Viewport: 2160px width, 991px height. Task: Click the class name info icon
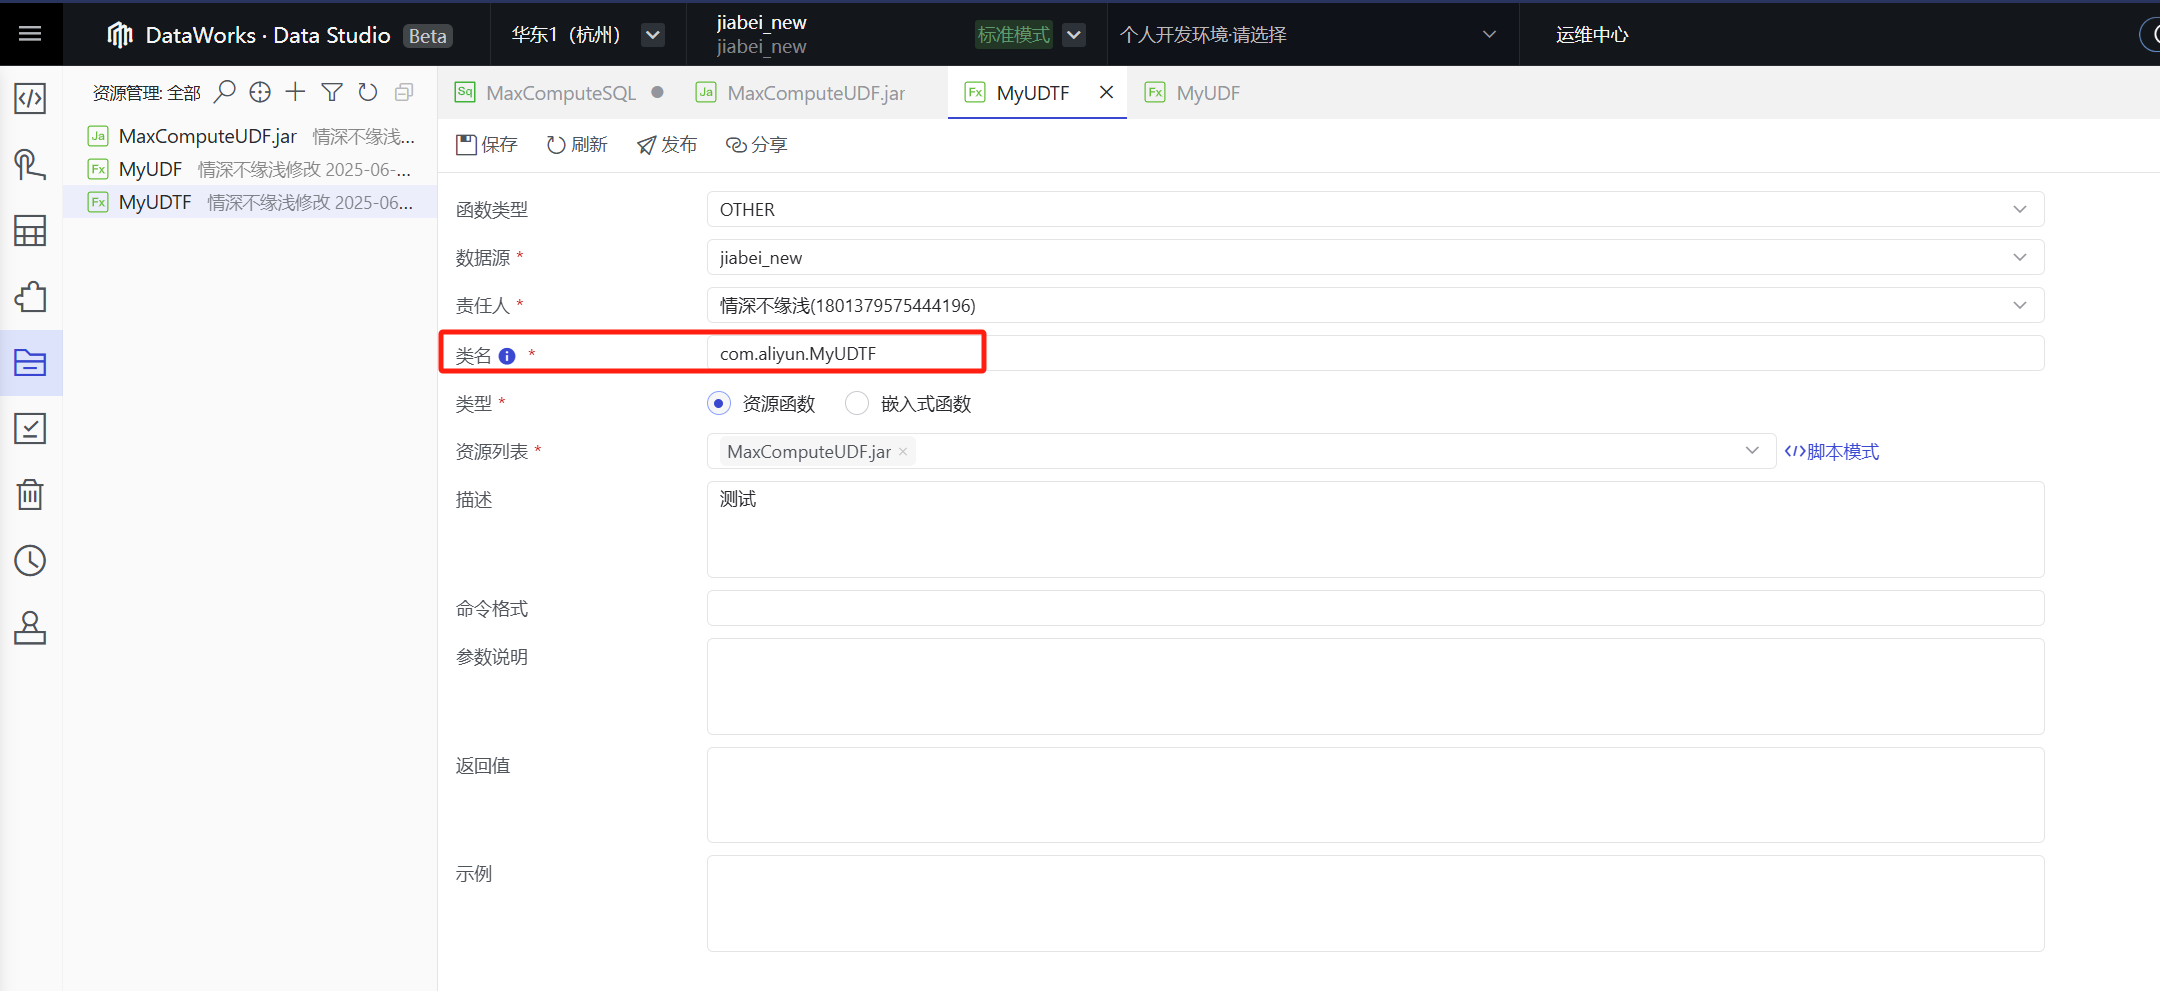[x=507, y=356]
